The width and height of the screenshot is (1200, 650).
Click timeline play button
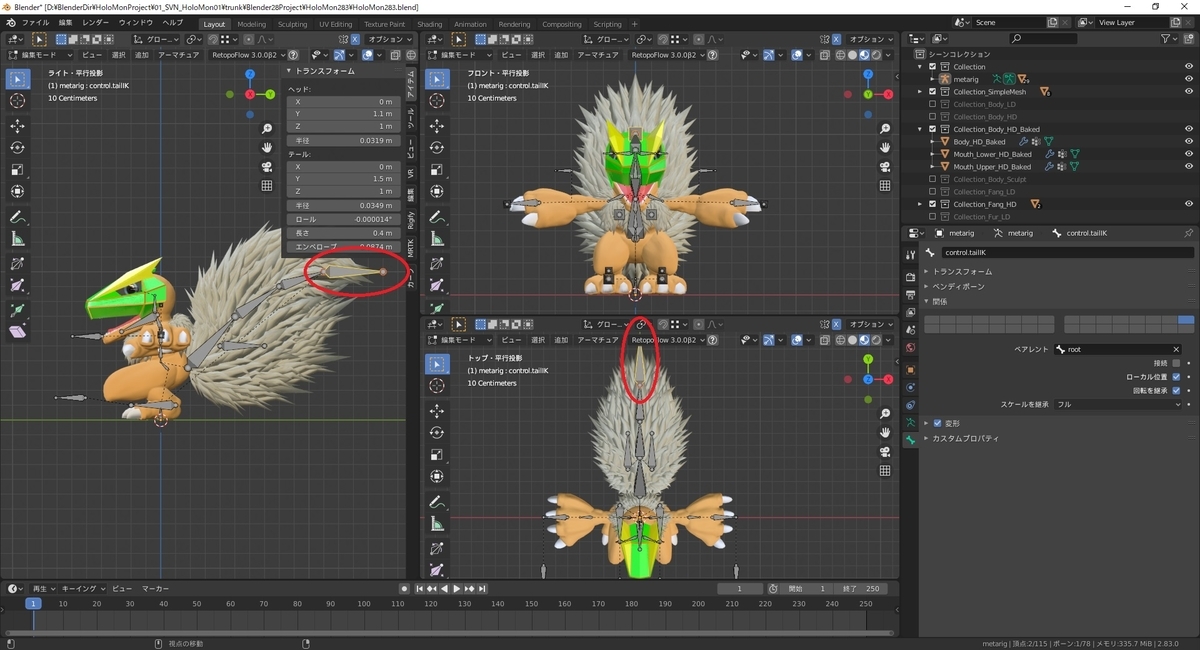(457, 589)
